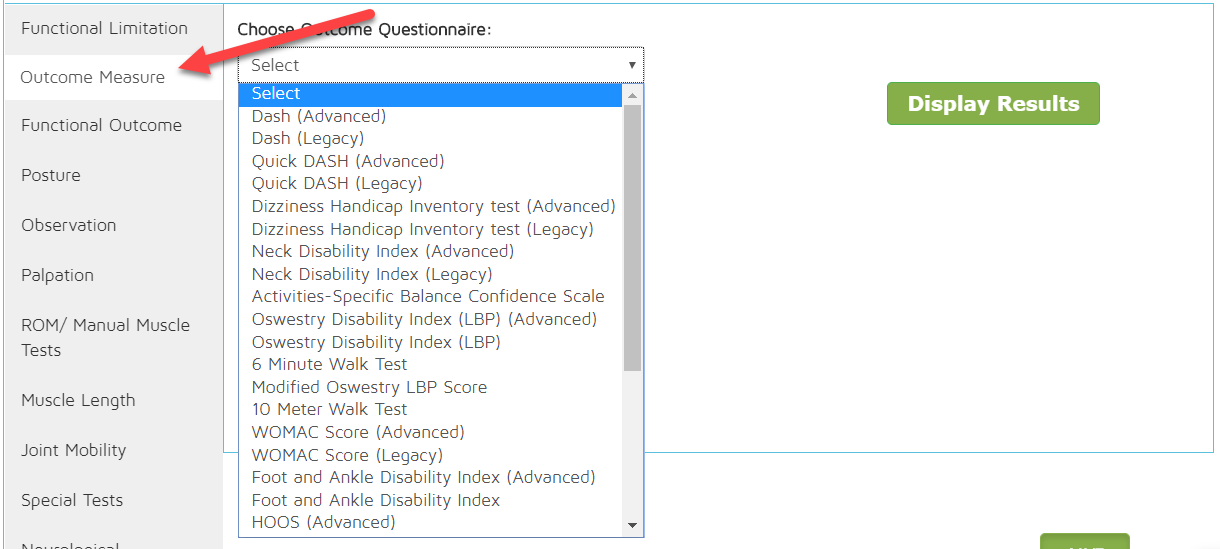Pick Neck Disability Index (Advanced) option
This screenshot has width=1220, height=549.
383,251
